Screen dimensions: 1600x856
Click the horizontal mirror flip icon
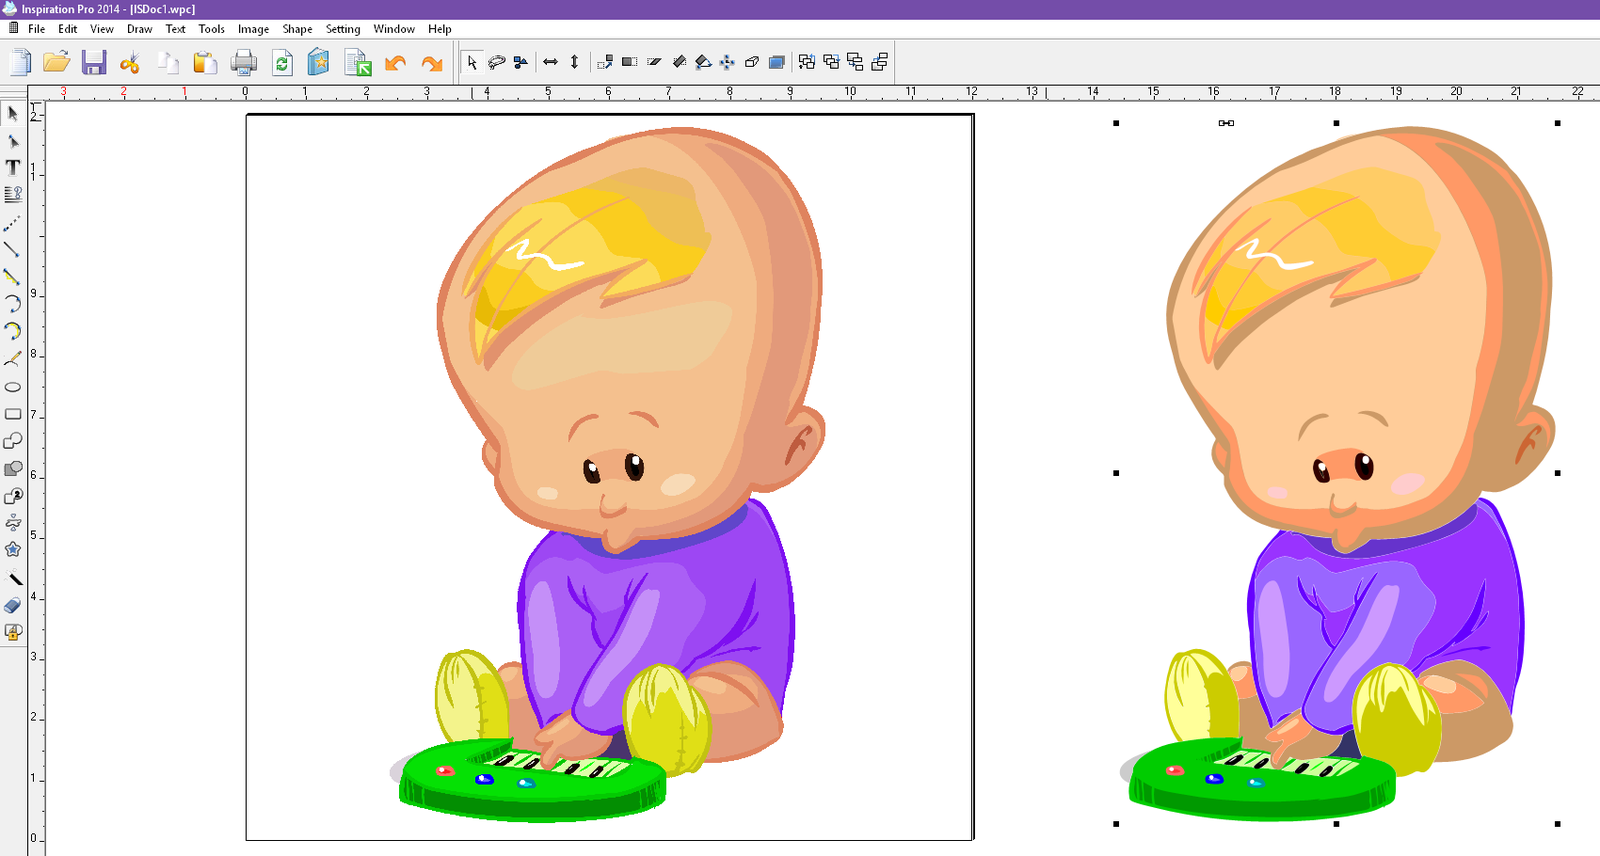pyautogui.click(x=550, y=62)
